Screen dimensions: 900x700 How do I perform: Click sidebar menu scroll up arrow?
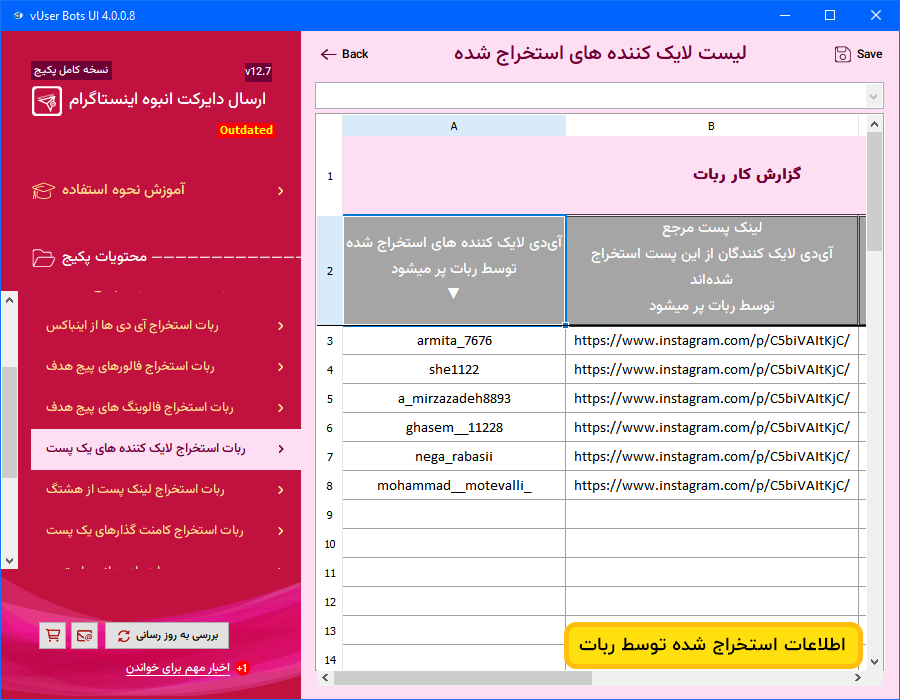click(x=9, y=300)
